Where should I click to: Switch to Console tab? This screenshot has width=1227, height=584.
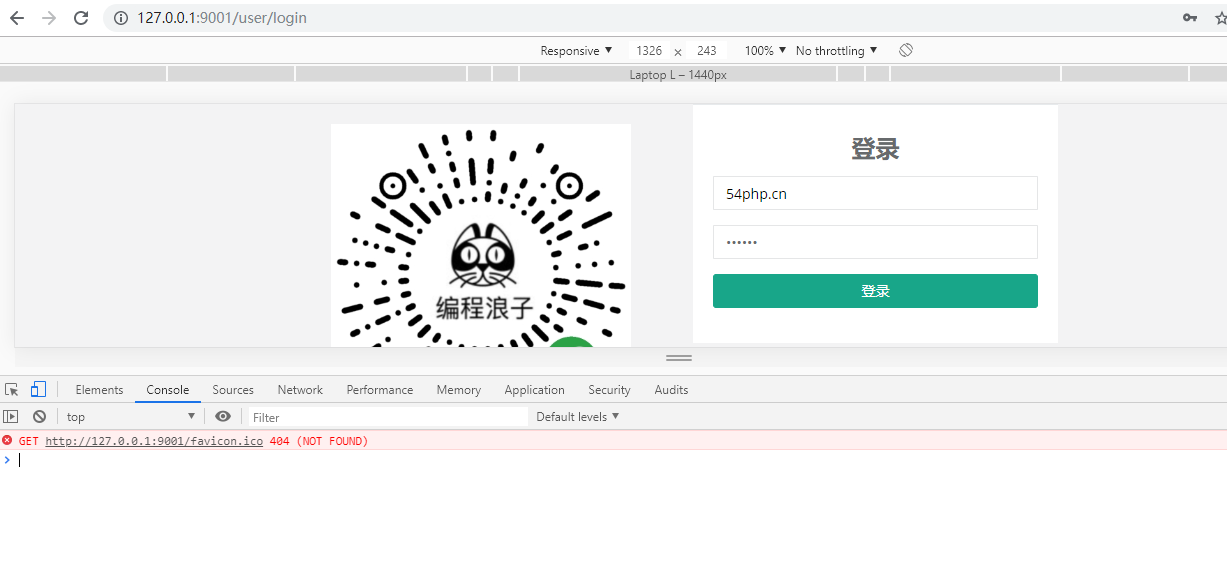point(168,390)
